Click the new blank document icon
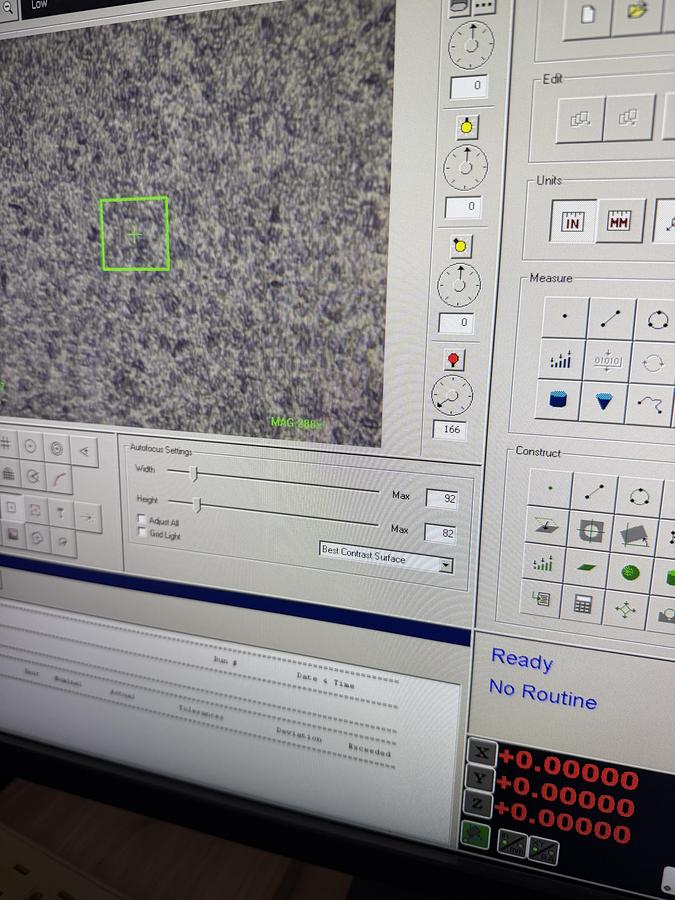675x900 pixels. pyautogui.click(x=588, y=14)
